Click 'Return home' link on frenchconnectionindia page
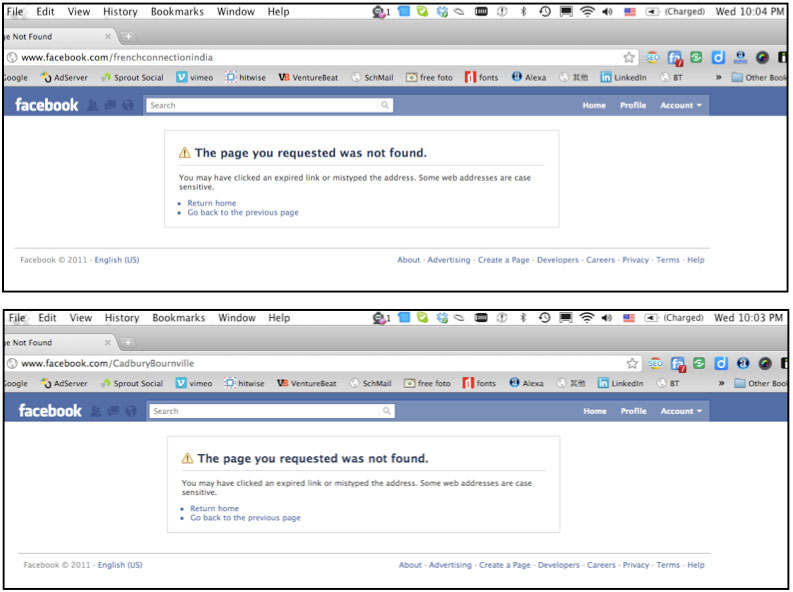This screenshot has width=793, height=592. (x=211, y=203)
